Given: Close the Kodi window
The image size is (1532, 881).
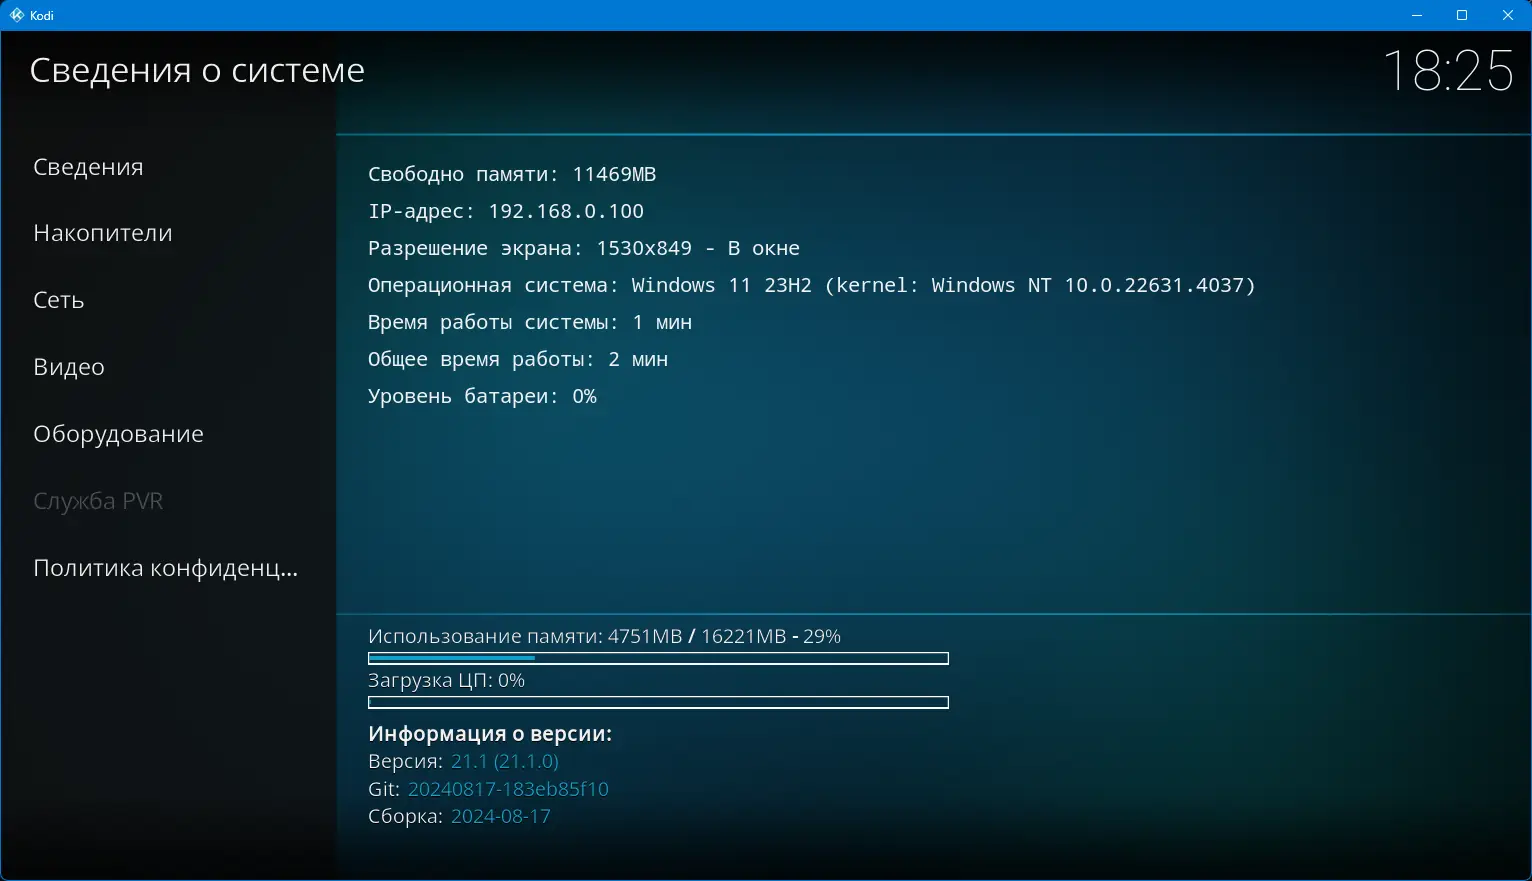Looking at the screenshot, I should [x=1508, y=15].
